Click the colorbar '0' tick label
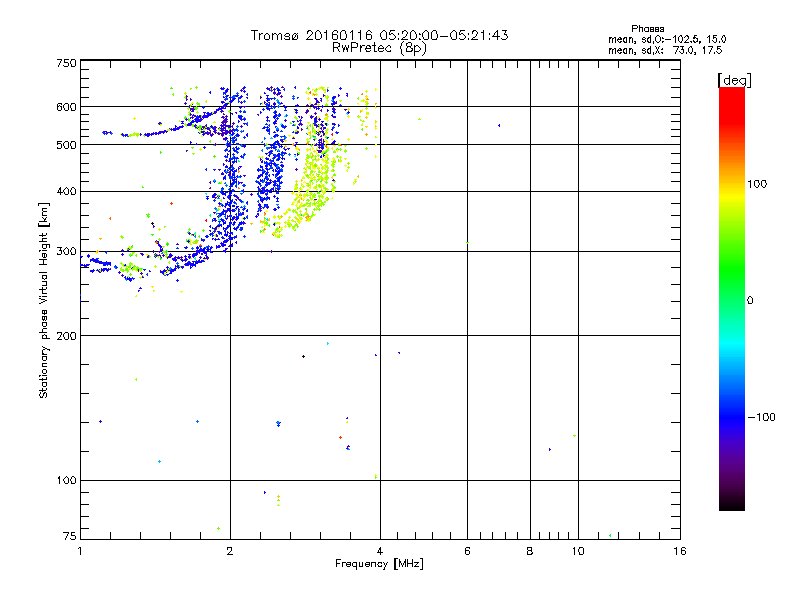The image size is (800, 600). (x=749, y=301)
